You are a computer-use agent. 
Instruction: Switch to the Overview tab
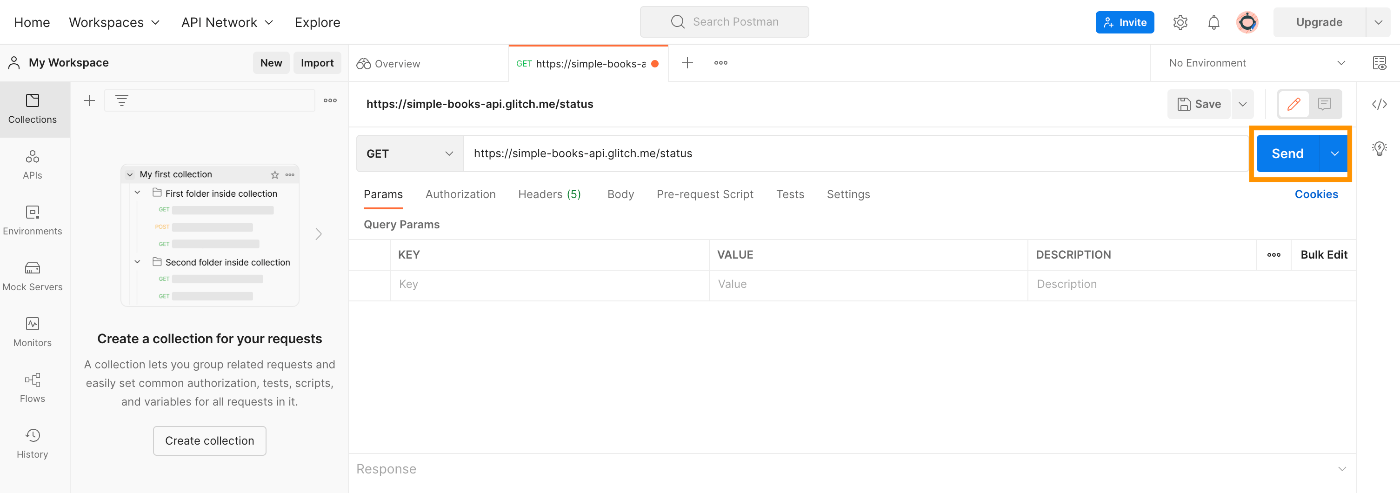point(389,63)
